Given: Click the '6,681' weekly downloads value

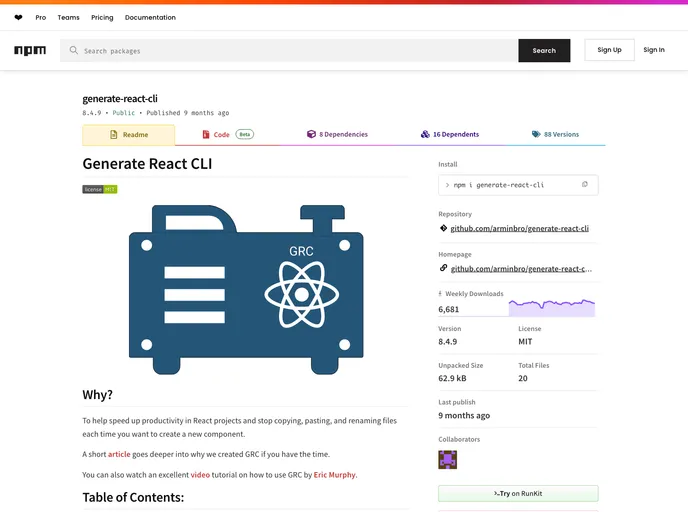Looking at the screenshot, I should pyautogui.click(x=448, y=309).
